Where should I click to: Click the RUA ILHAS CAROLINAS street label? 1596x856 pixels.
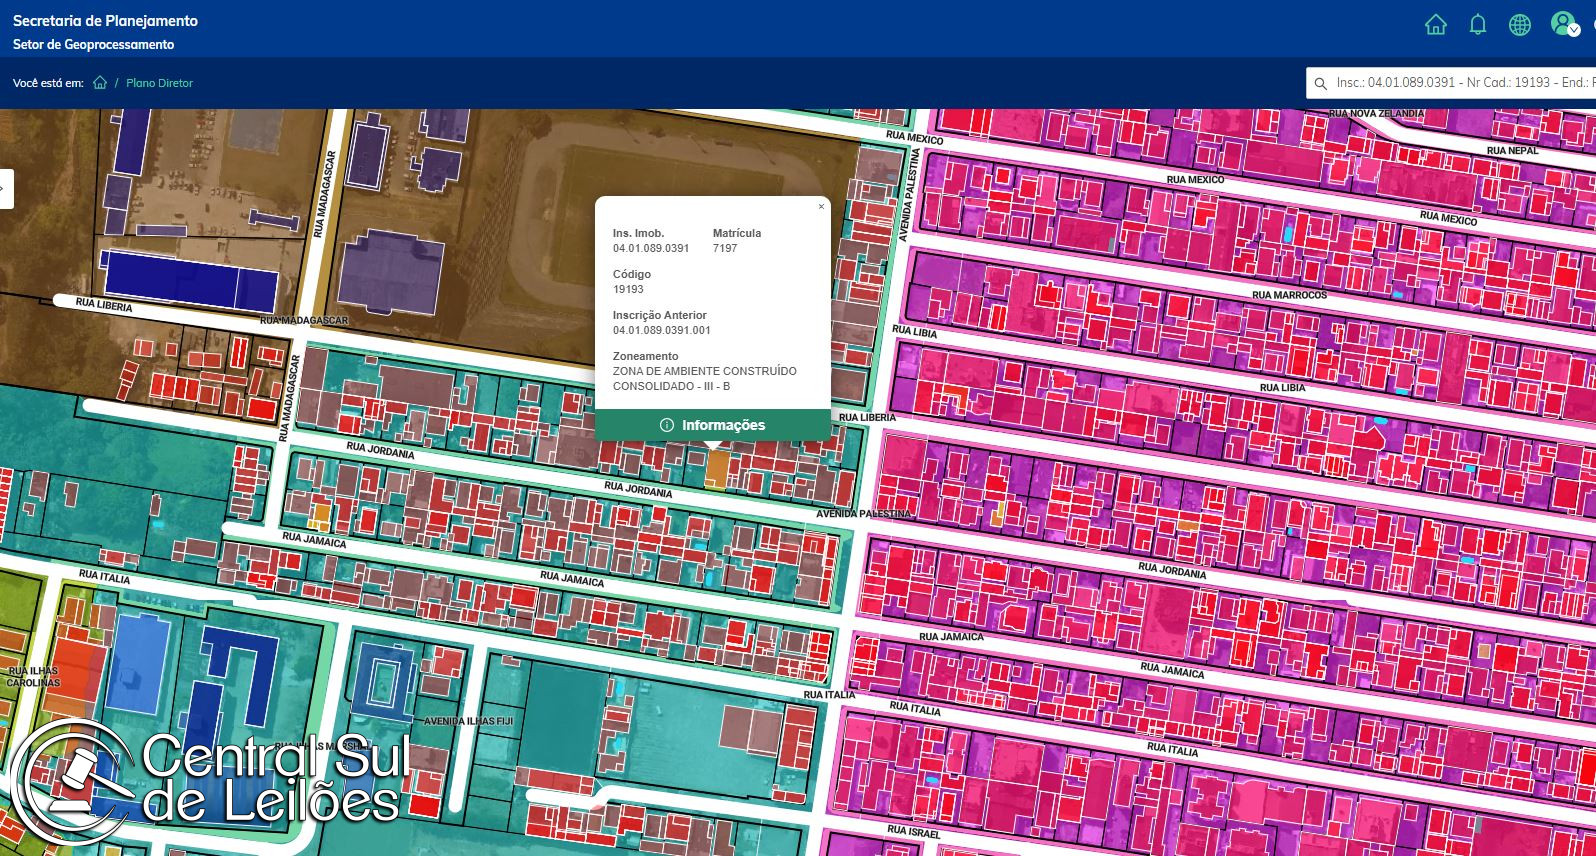[33, 677]
